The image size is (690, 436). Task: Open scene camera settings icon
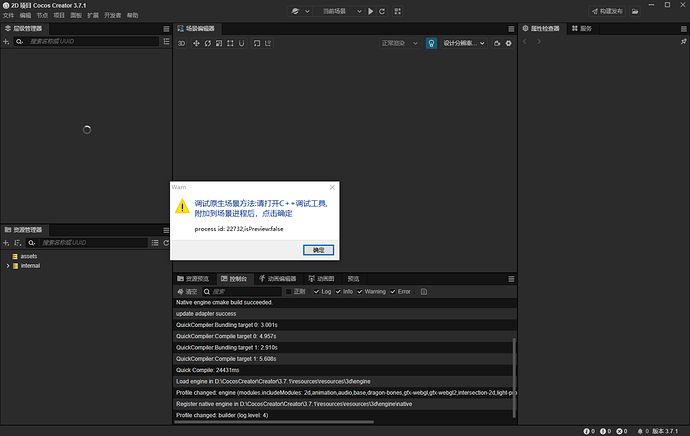[497, 43]
